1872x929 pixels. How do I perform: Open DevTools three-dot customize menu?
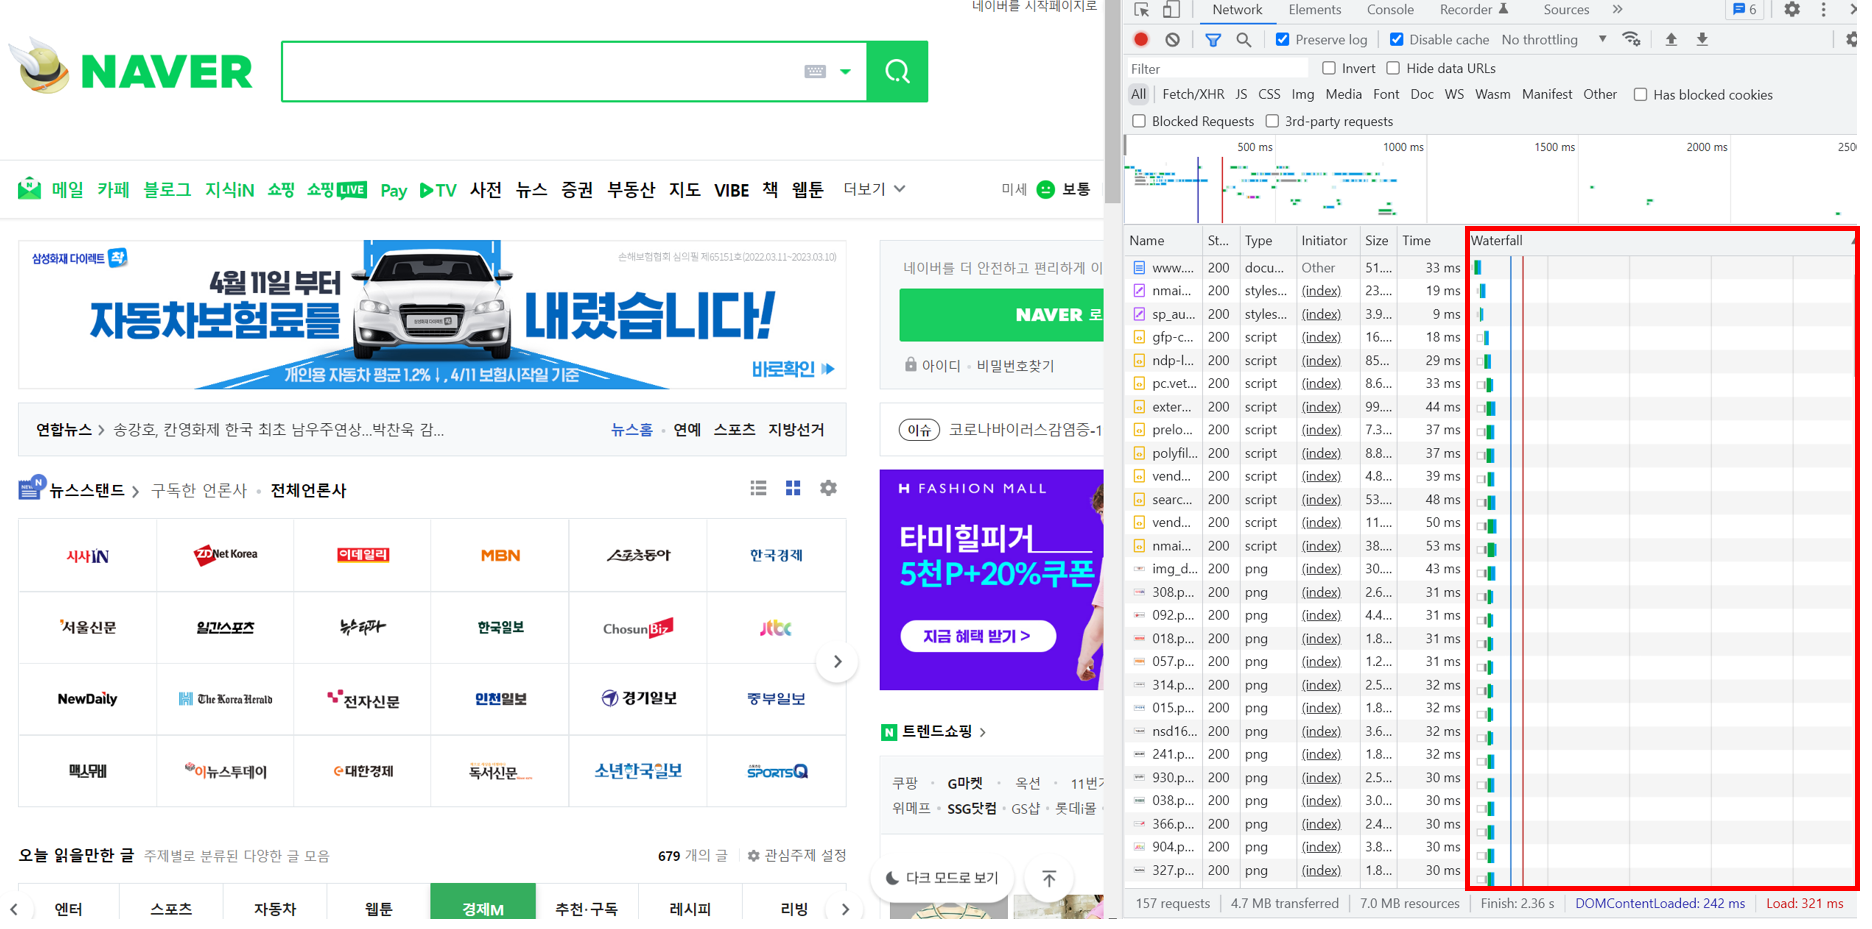click(1823, 10)
